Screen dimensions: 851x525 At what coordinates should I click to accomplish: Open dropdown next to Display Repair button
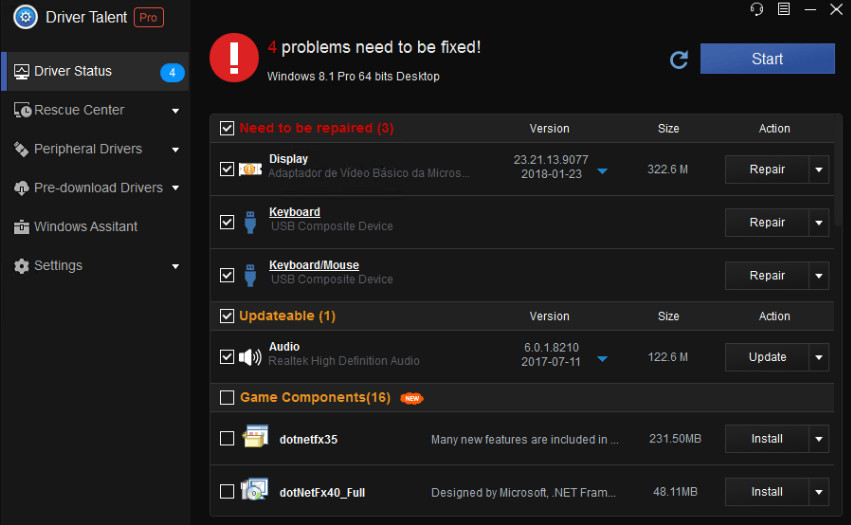coord(819,169)
